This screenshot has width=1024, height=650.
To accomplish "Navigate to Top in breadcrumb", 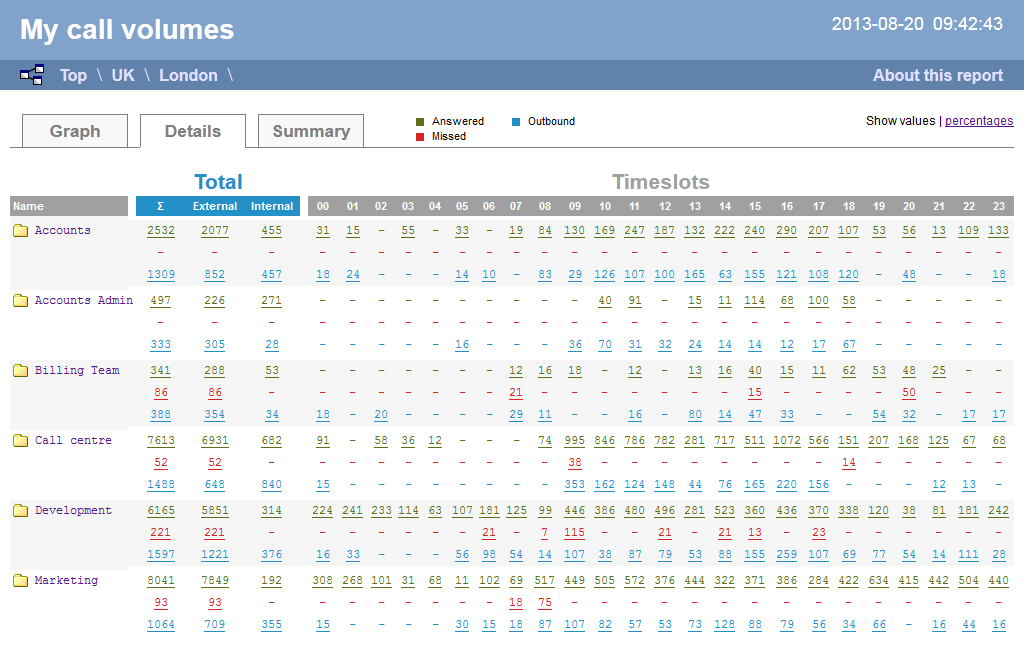I will tap(73, 75).
